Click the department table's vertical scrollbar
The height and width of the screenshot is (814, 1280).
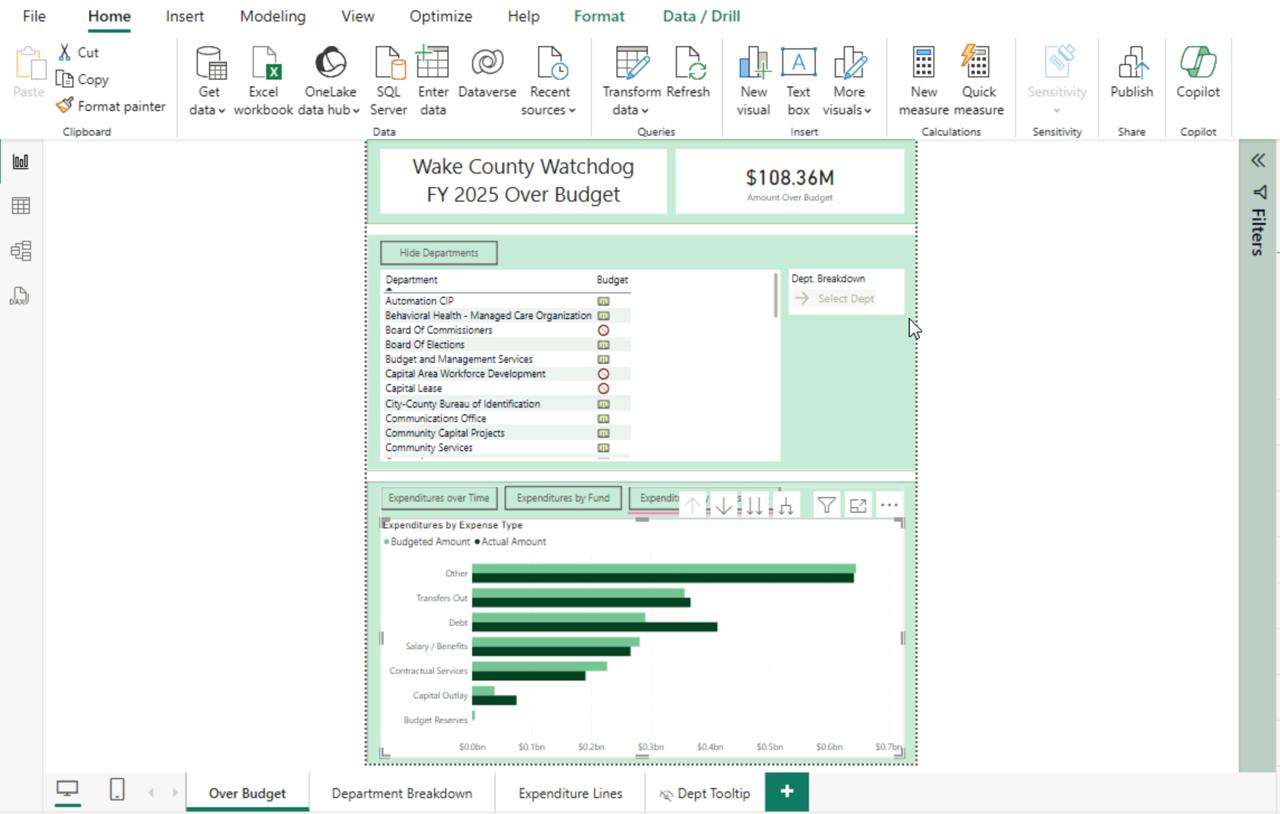[776, 295]
